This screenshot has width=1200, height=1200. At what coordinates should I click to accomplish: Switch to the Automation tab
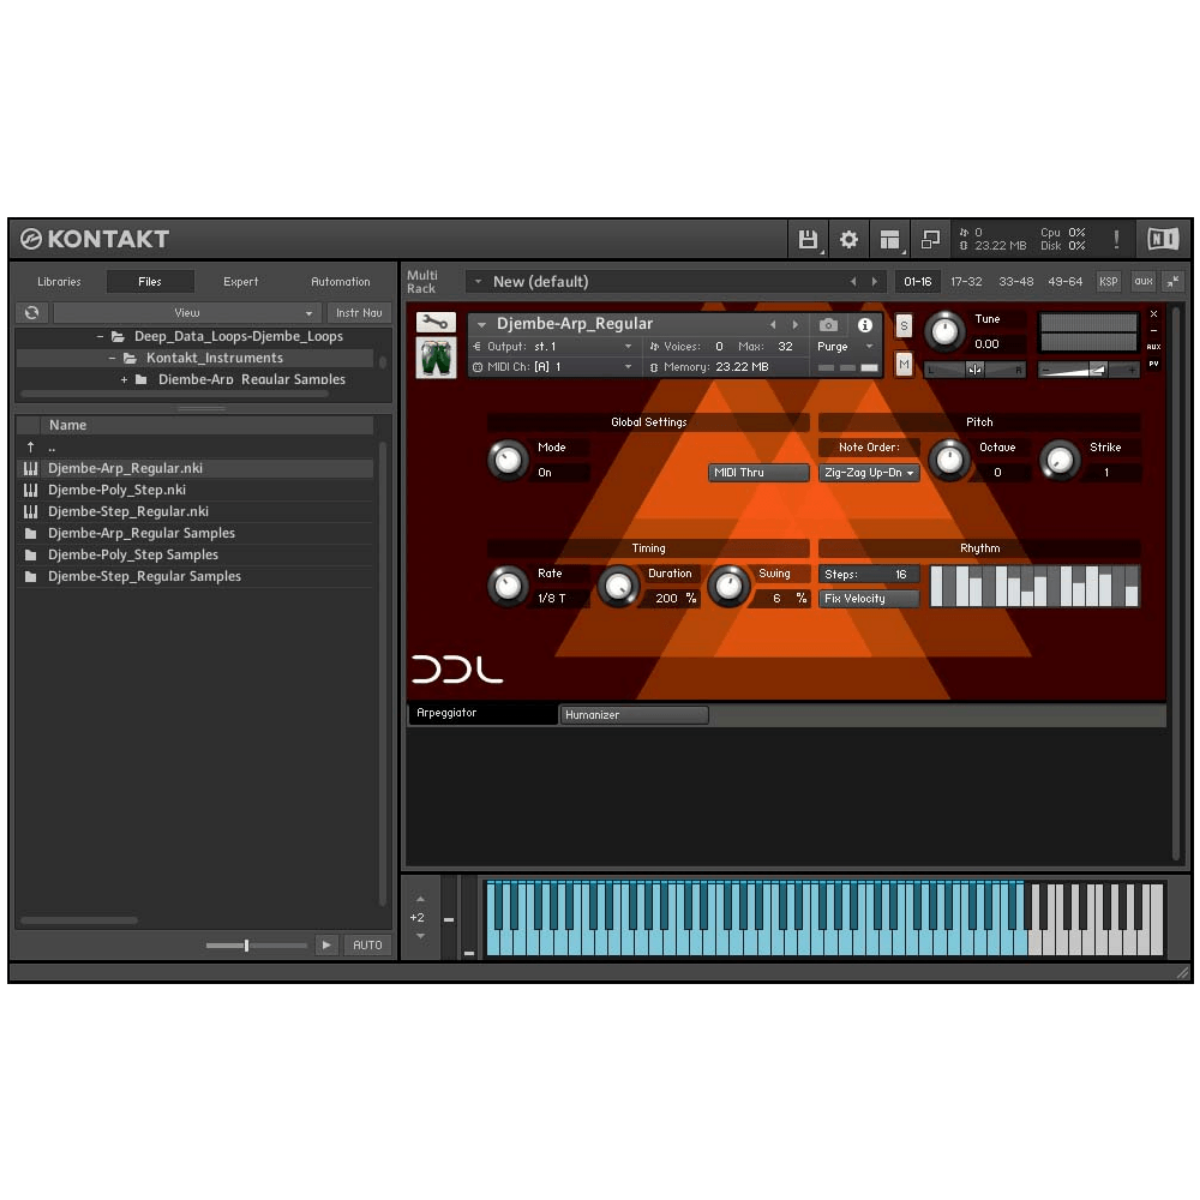coord(340,282)
